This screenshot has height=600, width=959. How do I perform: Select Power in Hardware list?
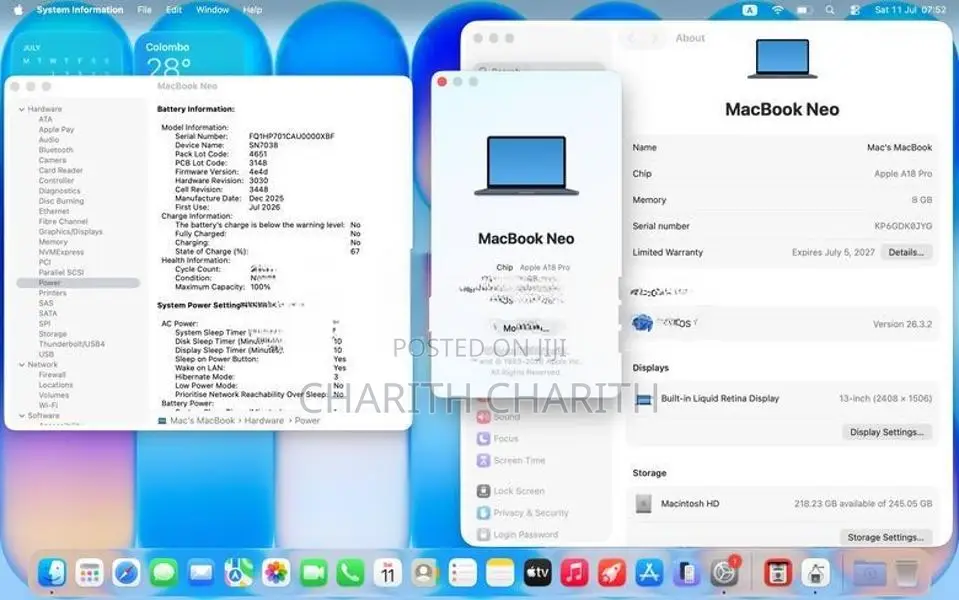click(78, 283)
